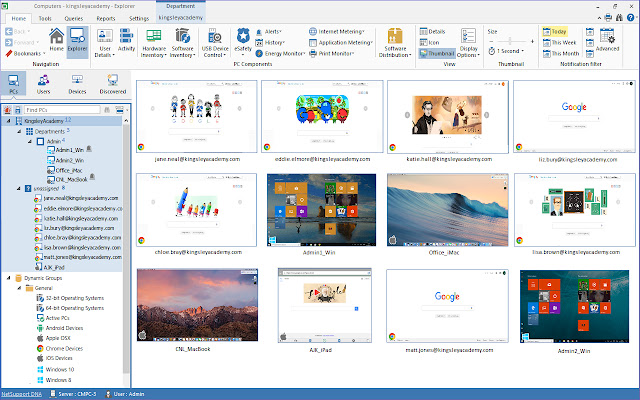Collapse the Departments tree node

[x=19, y=131]
